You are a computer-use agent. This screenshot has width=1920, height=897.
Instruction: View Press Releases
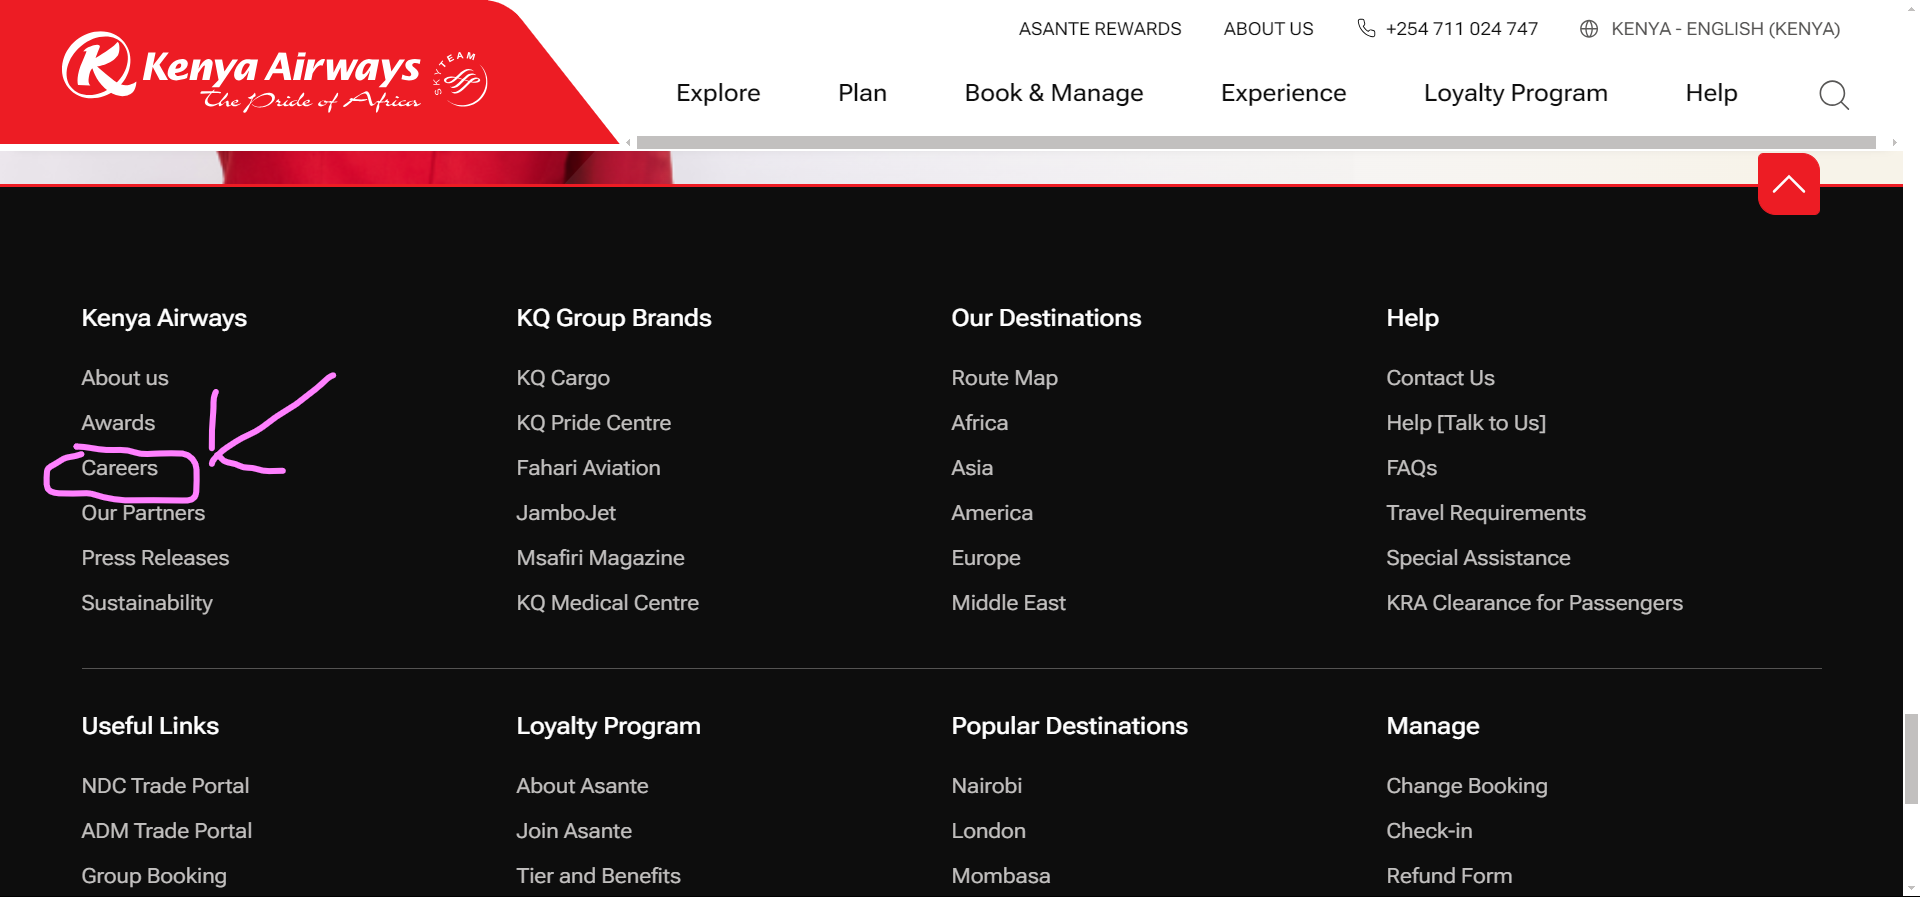(x=155, y=558)
